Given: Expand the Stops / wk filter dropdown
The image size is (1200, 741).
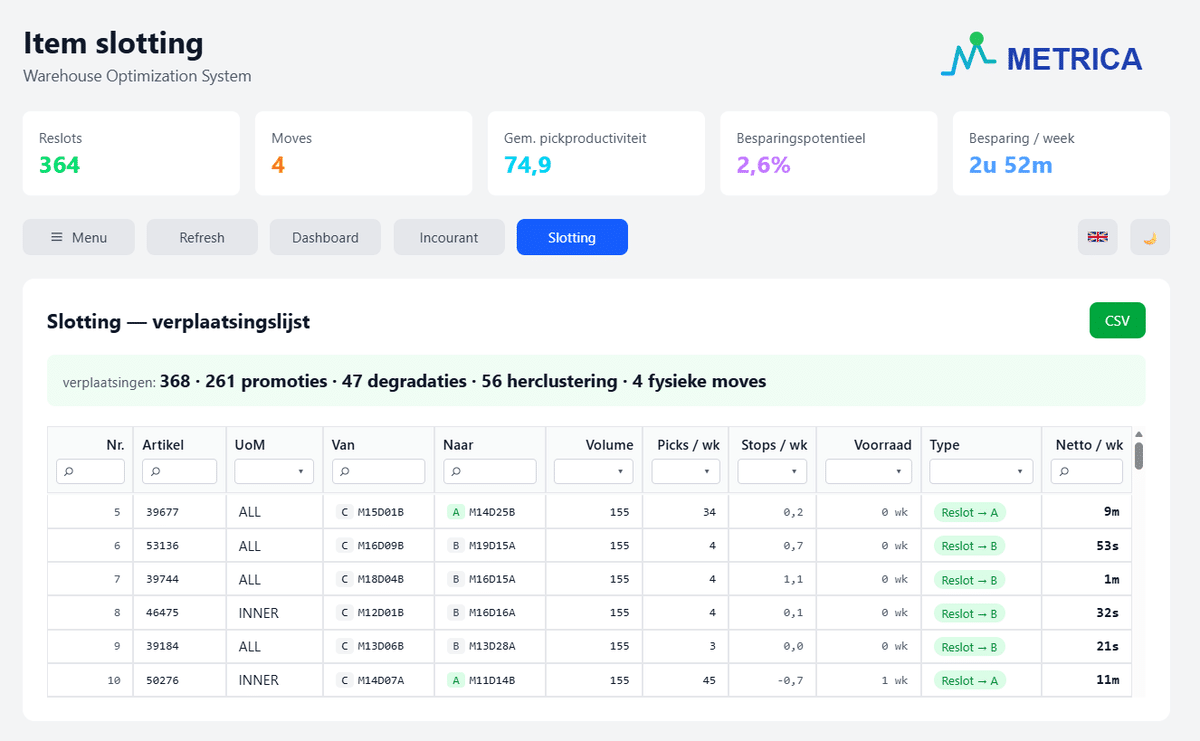Looking at the screenshot, I should [772, 471].
